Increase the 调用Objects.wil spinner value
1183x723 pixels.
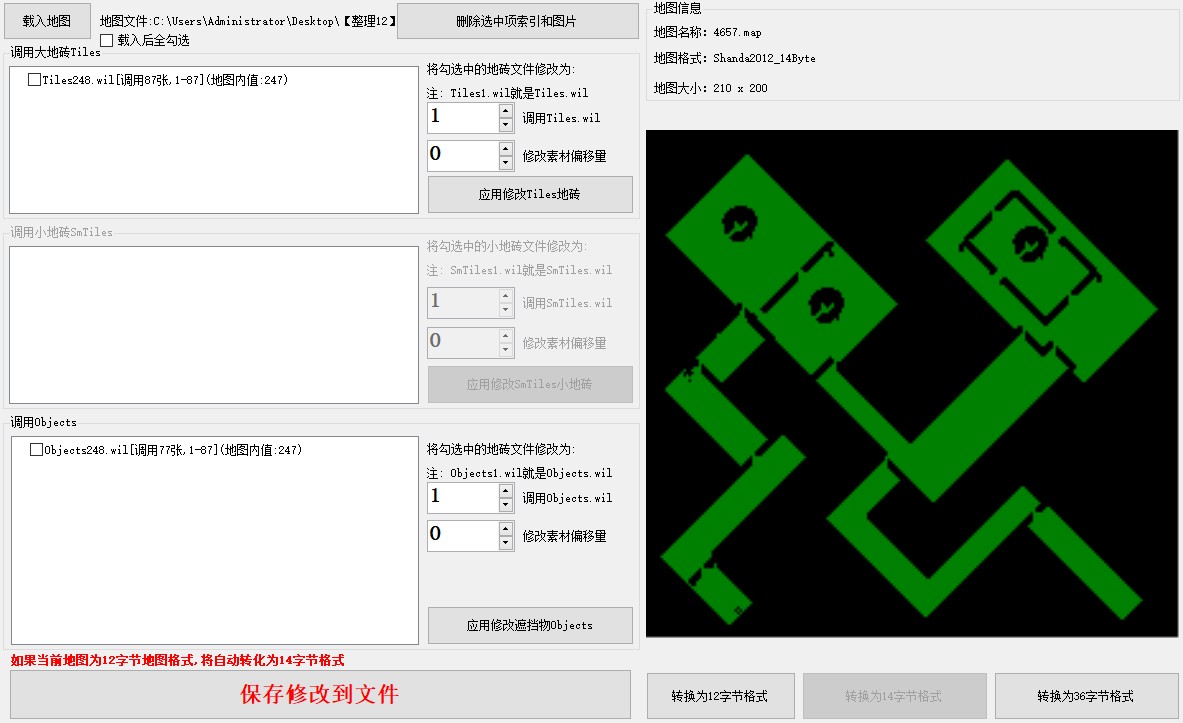click(506, 491)
